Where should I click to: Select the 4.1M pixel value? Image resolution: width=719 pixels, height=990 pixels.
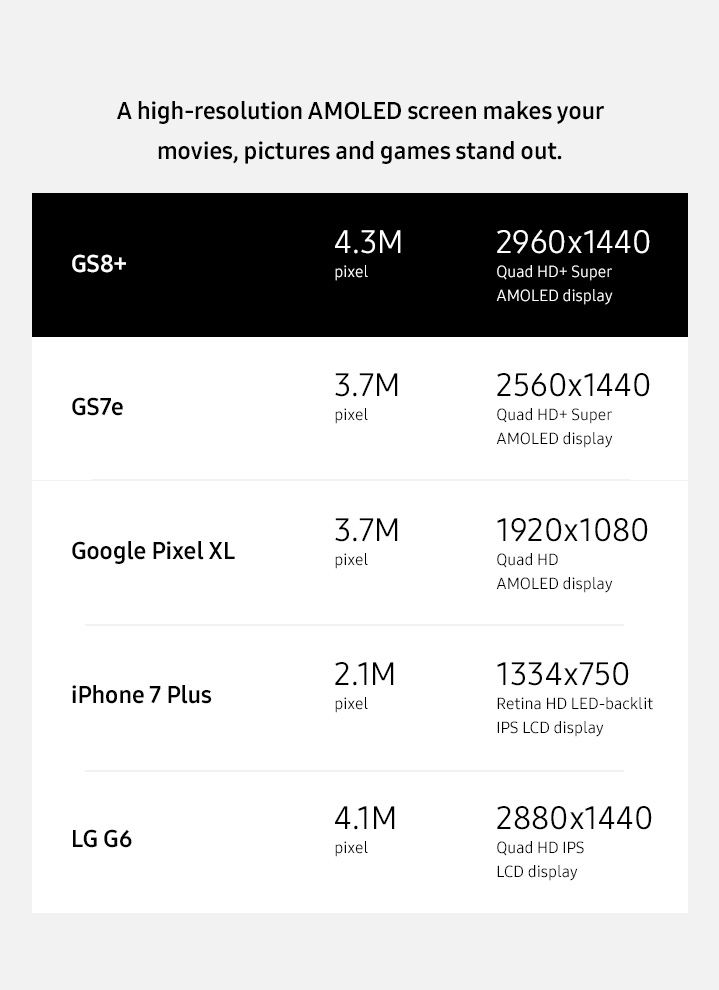[365, 818]
